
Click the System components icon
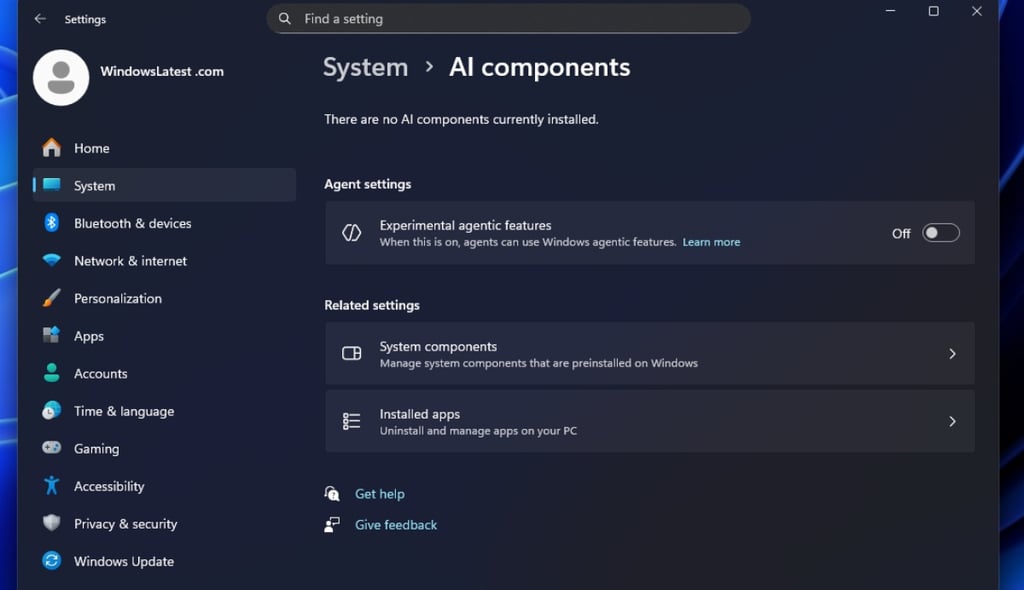tap(351, 353)
